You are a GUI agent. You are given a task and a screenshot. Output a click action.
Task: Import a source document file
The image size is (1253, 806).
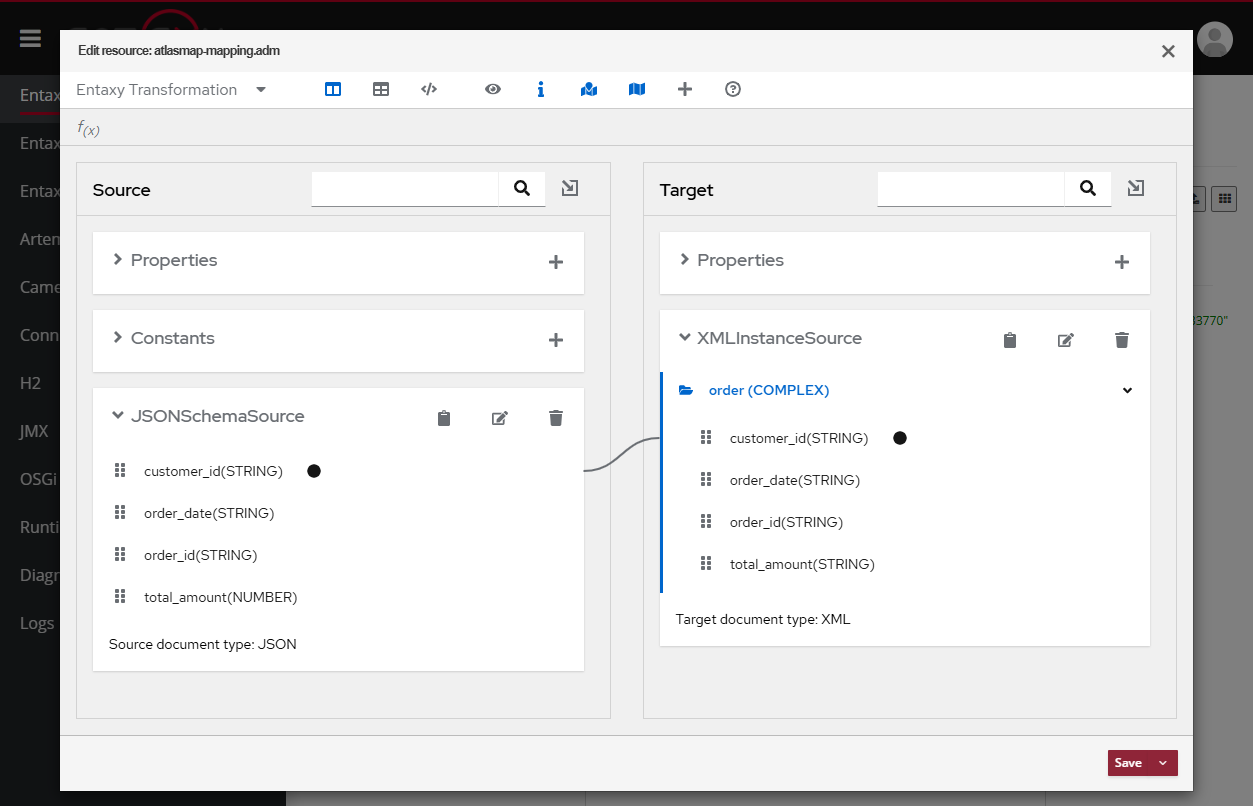pos(570,188)
